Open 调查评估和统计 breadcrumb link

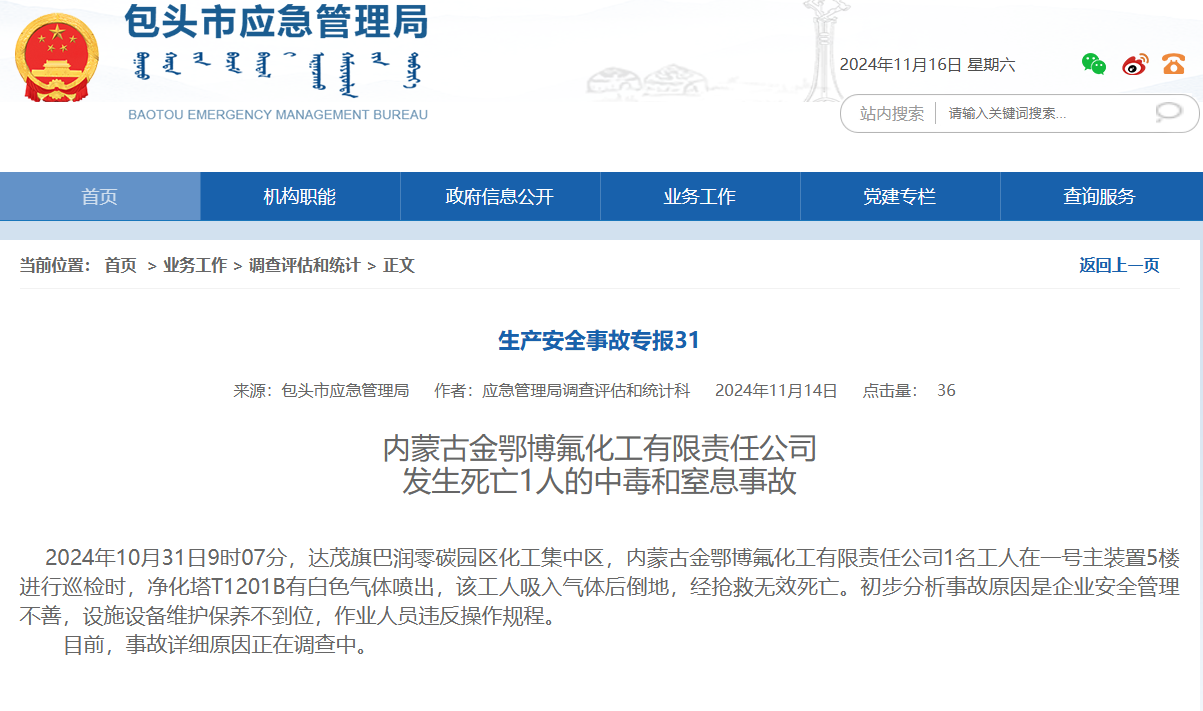pos(304,265)
